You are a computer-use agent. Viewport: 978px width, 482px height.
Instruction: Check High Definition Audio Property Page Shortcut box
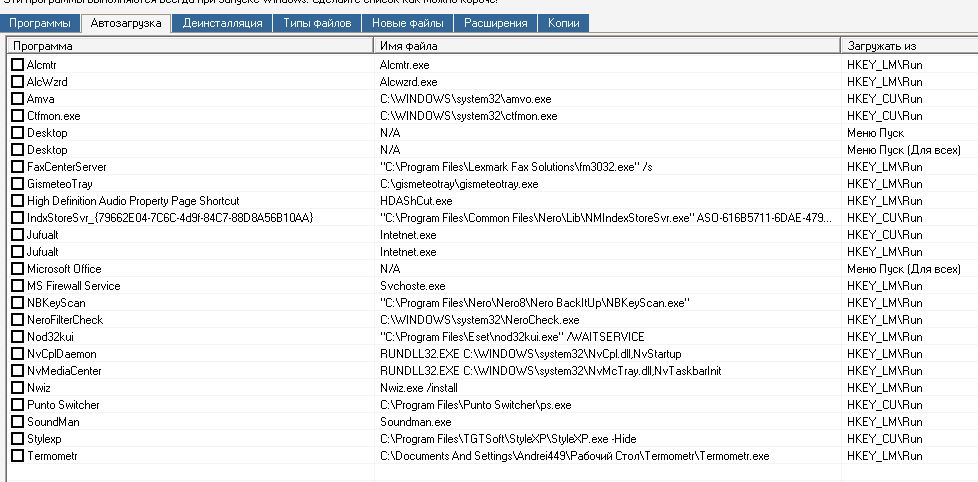coord(17,201)
